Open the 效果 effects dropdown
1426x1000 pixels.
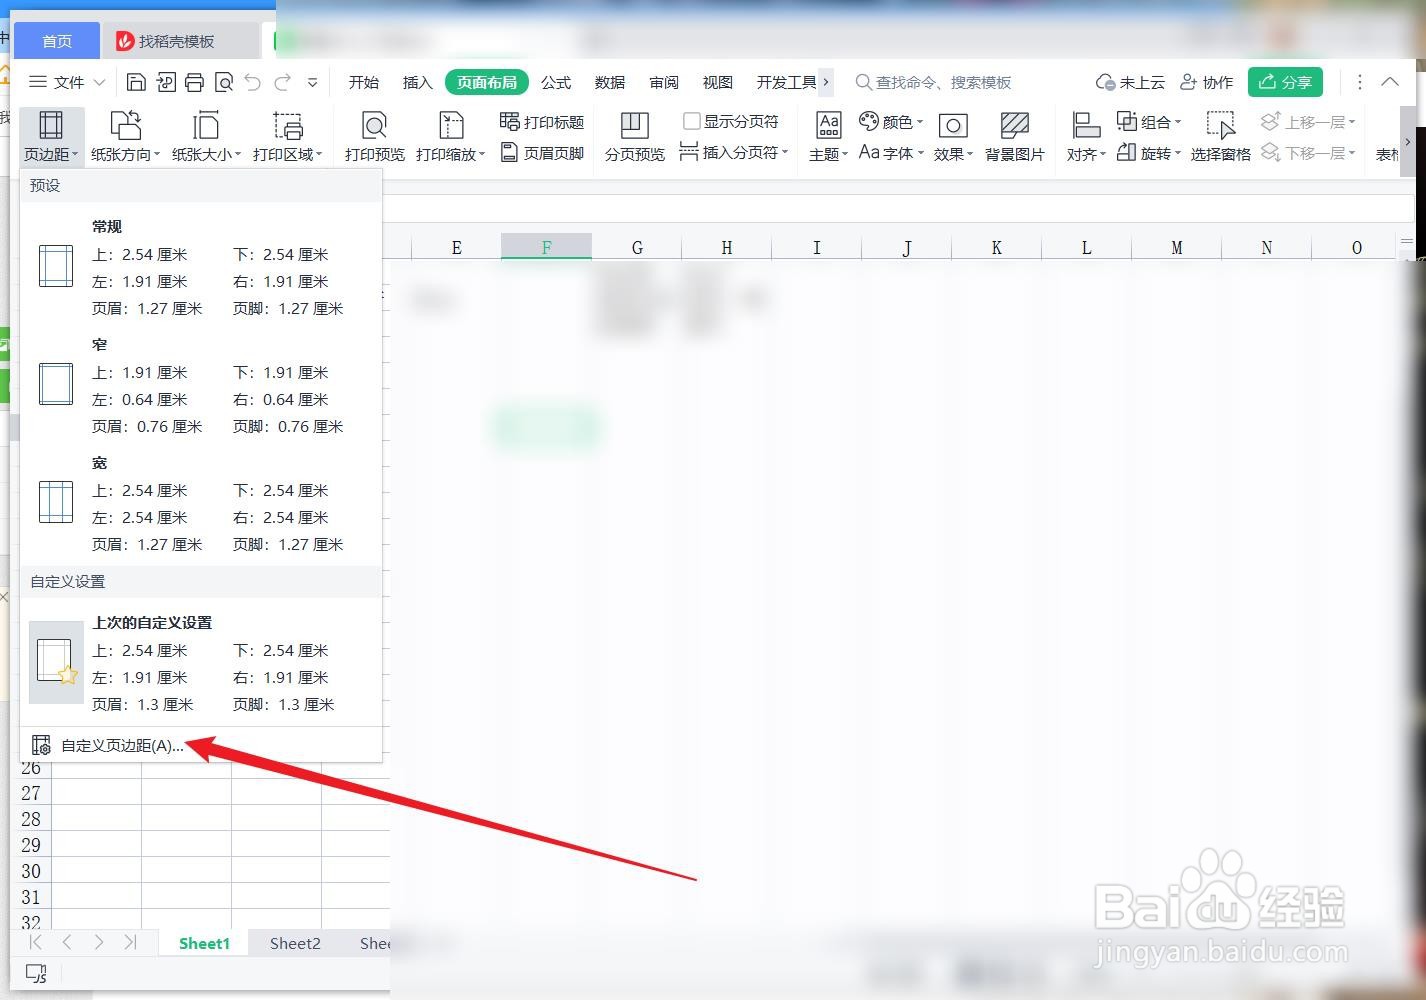pos(953,136)
